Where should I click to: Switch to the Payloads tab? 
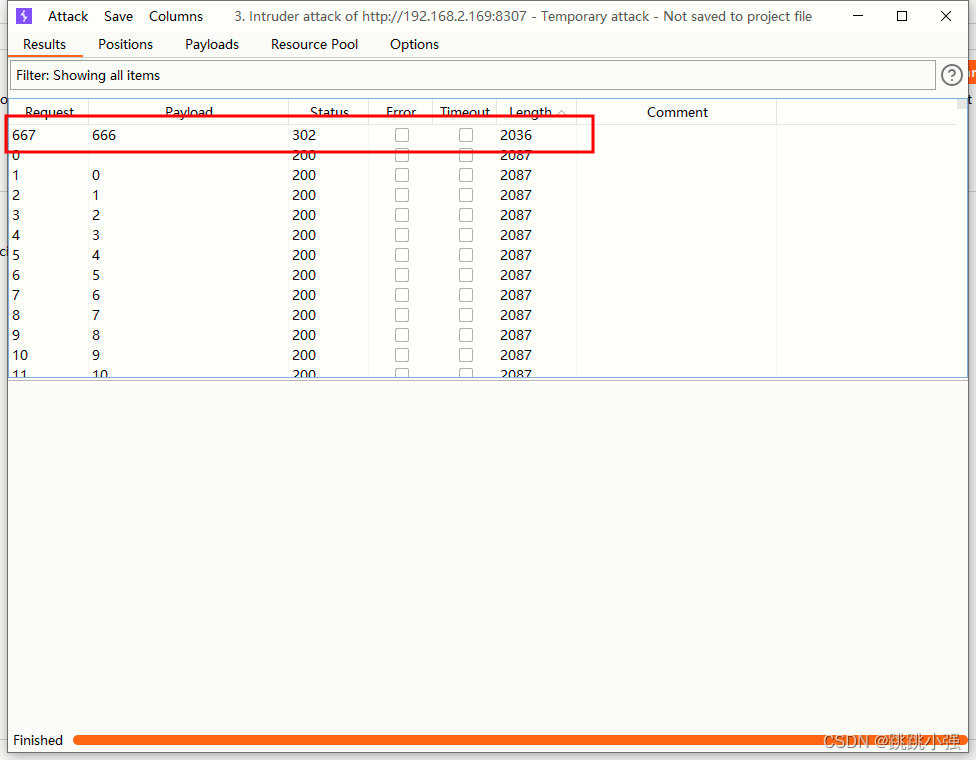coord(212,44)
